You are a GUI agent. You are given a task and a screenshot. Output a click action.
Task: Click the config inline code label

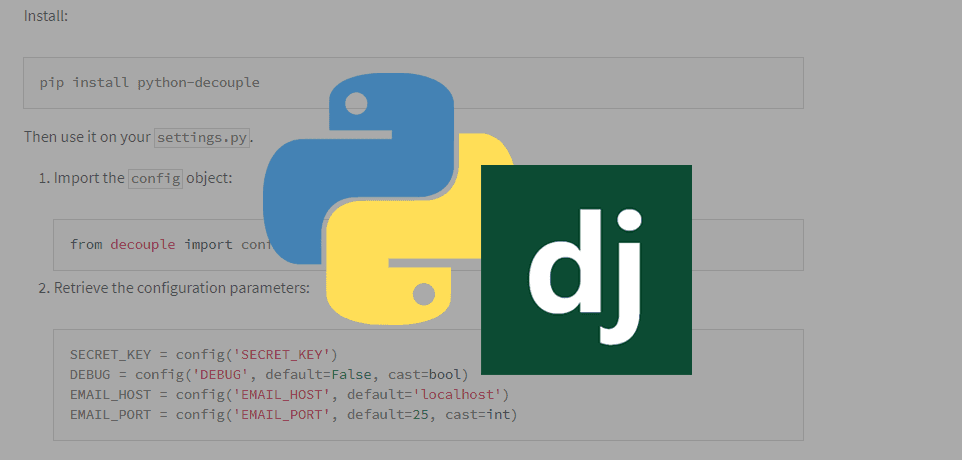[155, 178]
